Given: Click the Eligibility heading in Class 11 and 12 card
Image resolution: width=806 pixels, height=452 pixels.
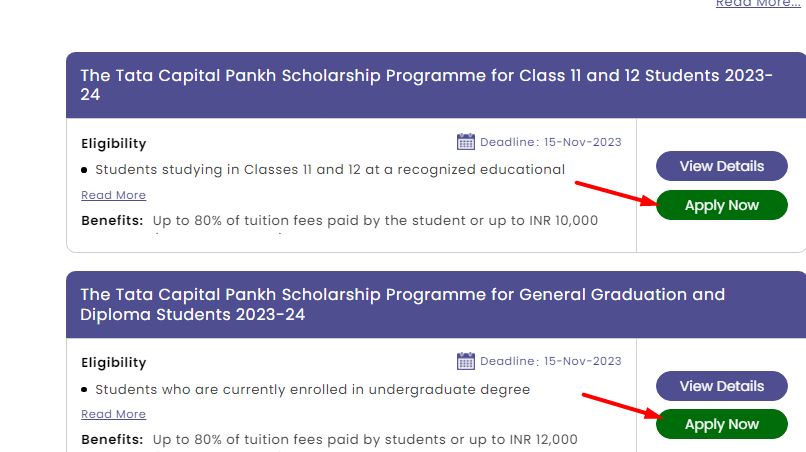Looking at the screenshot, I should tap(114, 143).
